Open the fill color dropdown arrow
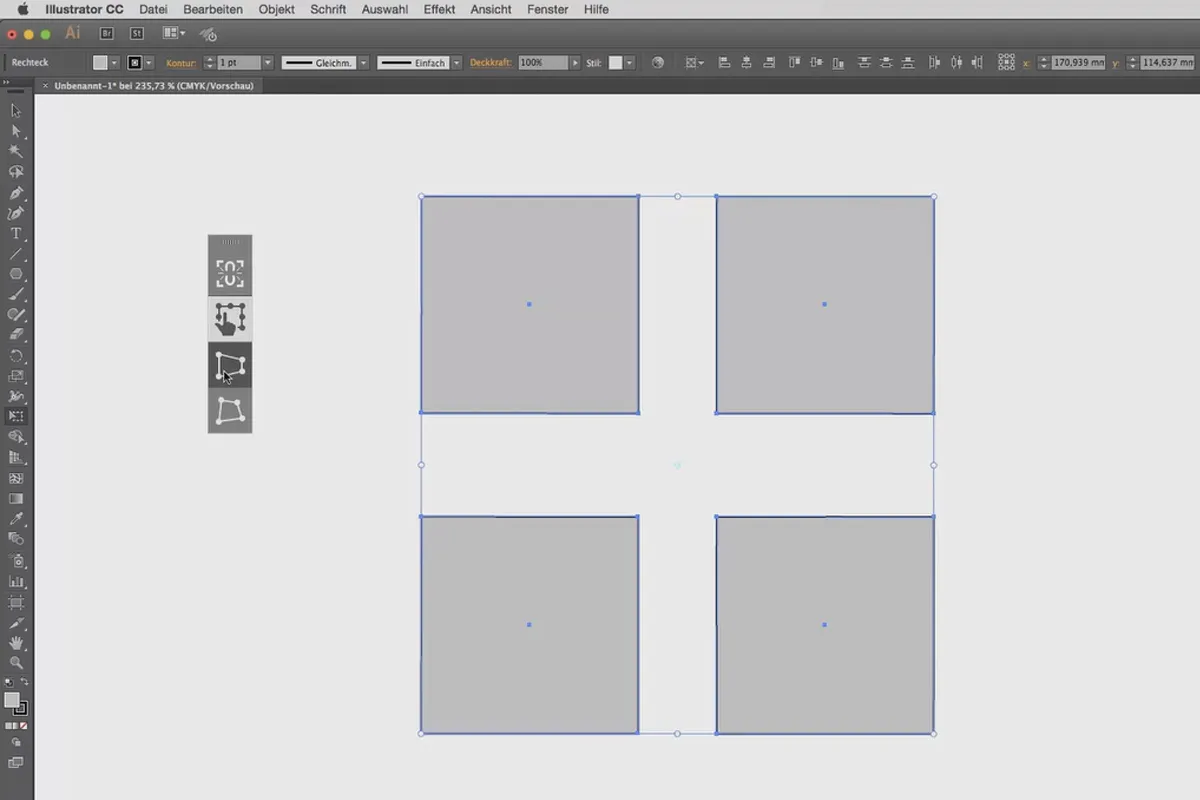Image resolution: width=1200 pixels, height=800 pixels. point(114,62)
